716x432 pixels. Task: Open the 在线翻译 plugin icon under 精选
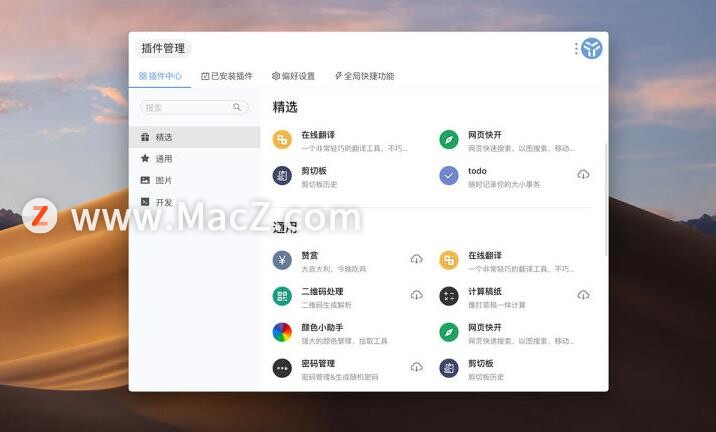pyautogui.click(x=282, y=139)
